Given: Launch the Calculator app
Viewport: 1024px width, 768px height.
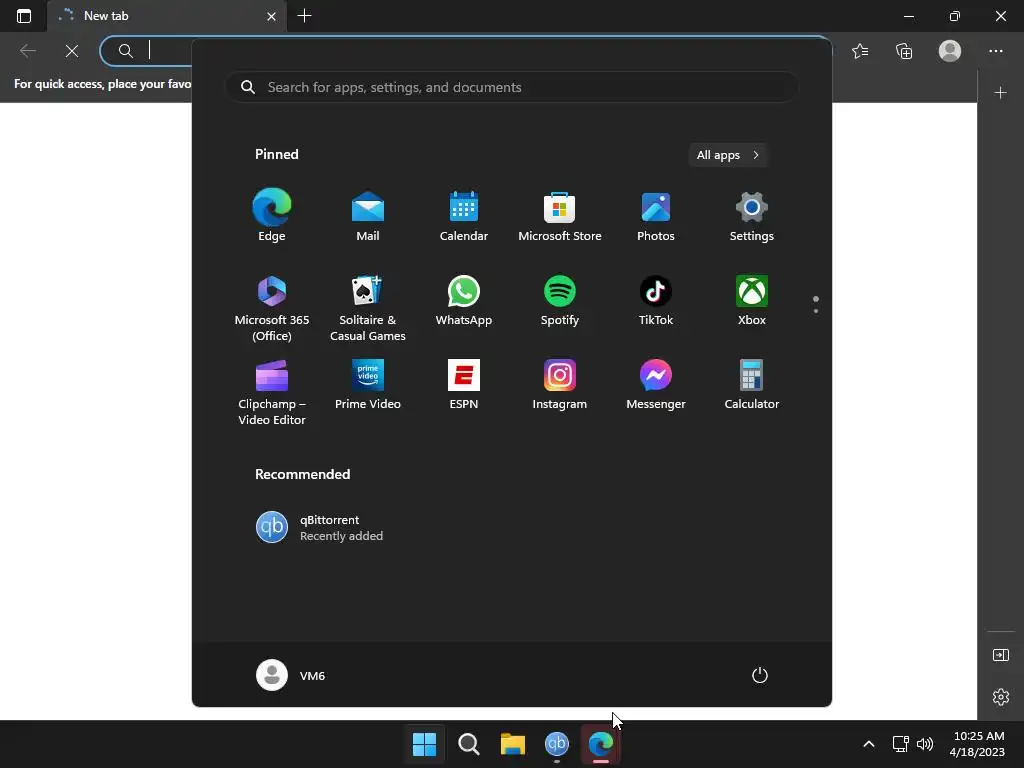Looking at the screenshot, I should [x=752, y=384].
